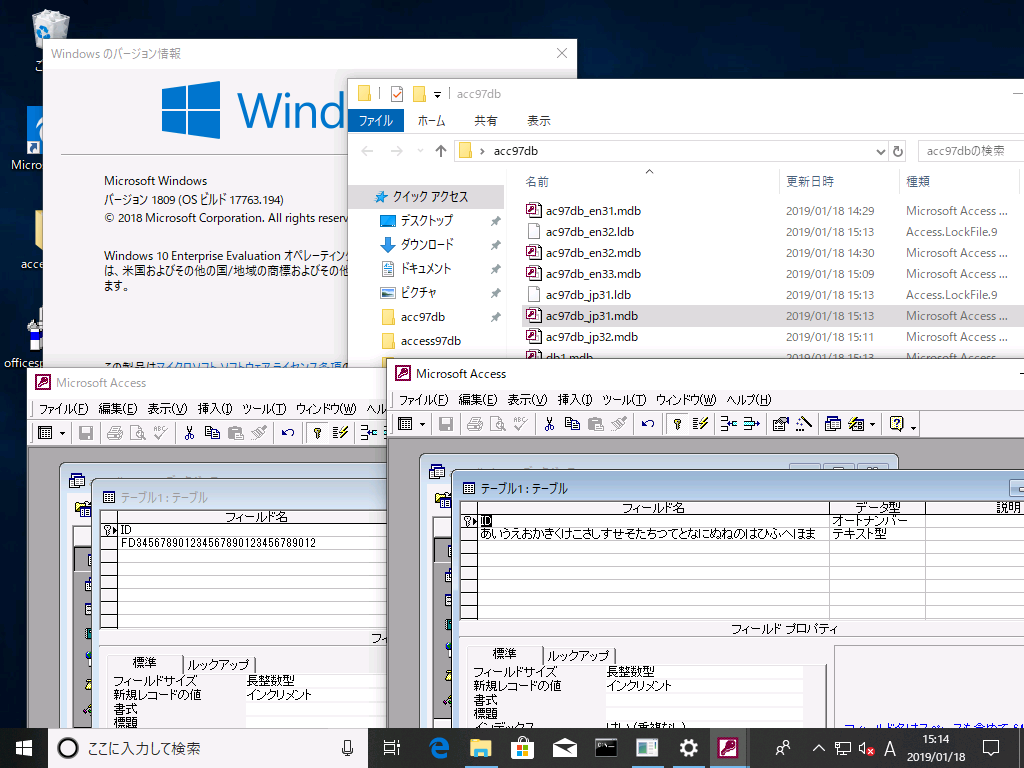The height and width of the screenshot is (768, 1024).
Task: Click Explorer refresh button
Action: click(898, 152)
